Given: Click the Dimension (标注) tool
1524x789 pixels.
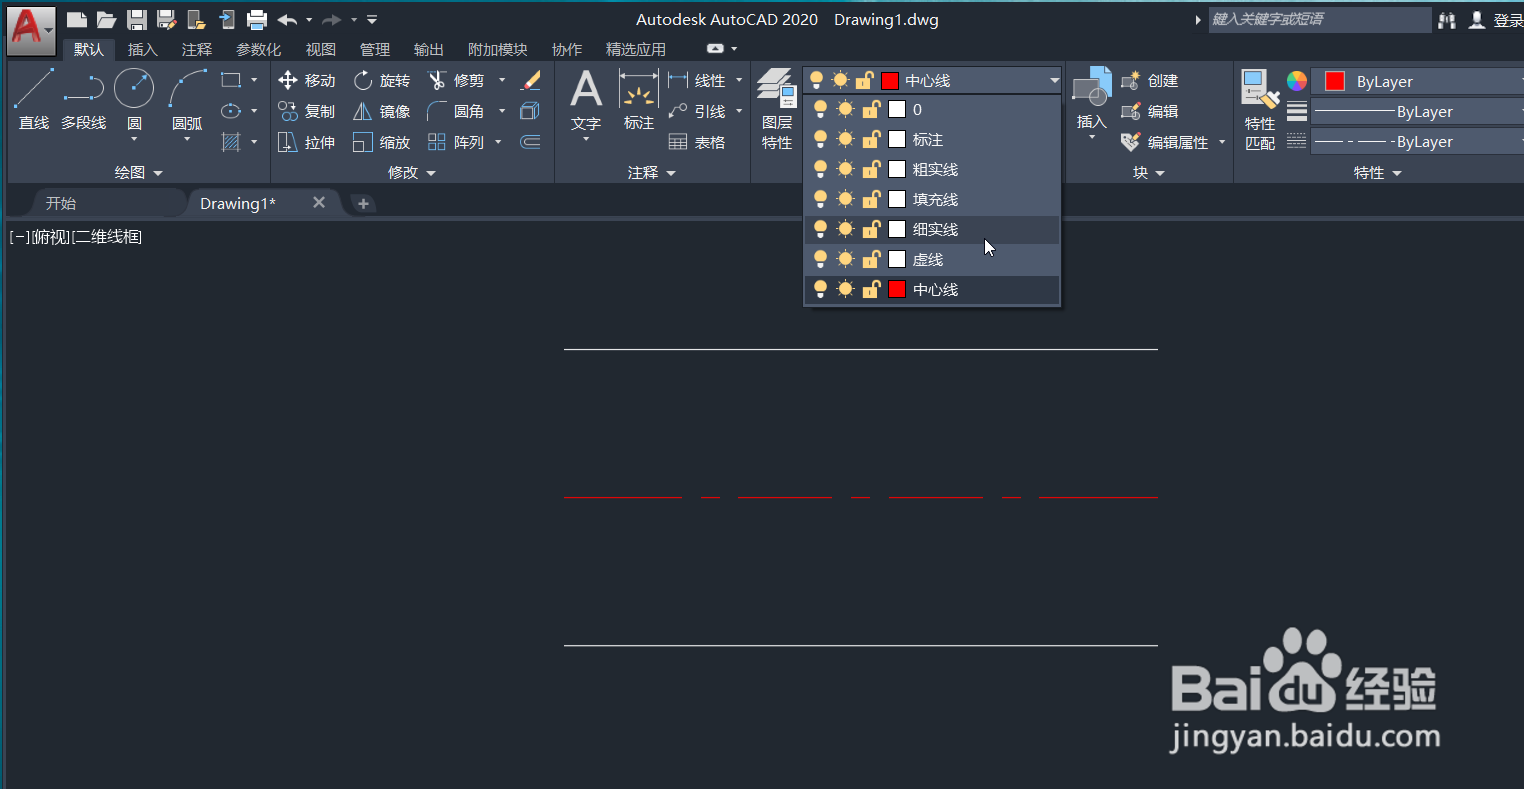Looking at the screenshot, I should (638, 100).
